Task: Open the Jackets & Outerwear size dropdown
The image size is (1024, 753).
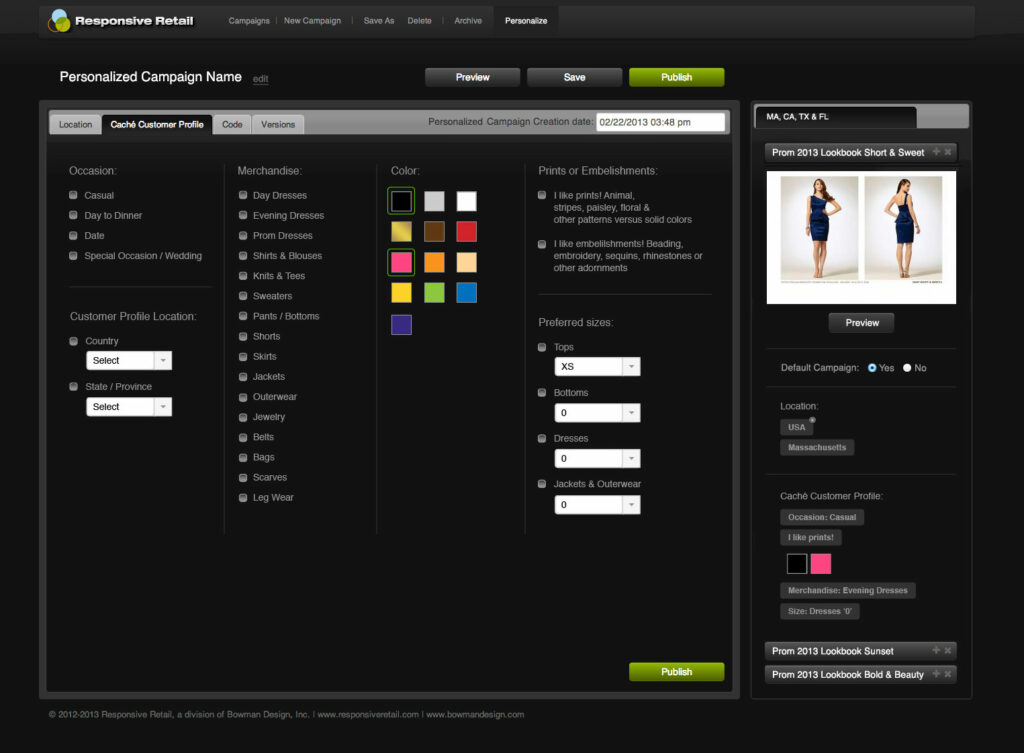Action: pyautogui.click(x=598, y=505)
